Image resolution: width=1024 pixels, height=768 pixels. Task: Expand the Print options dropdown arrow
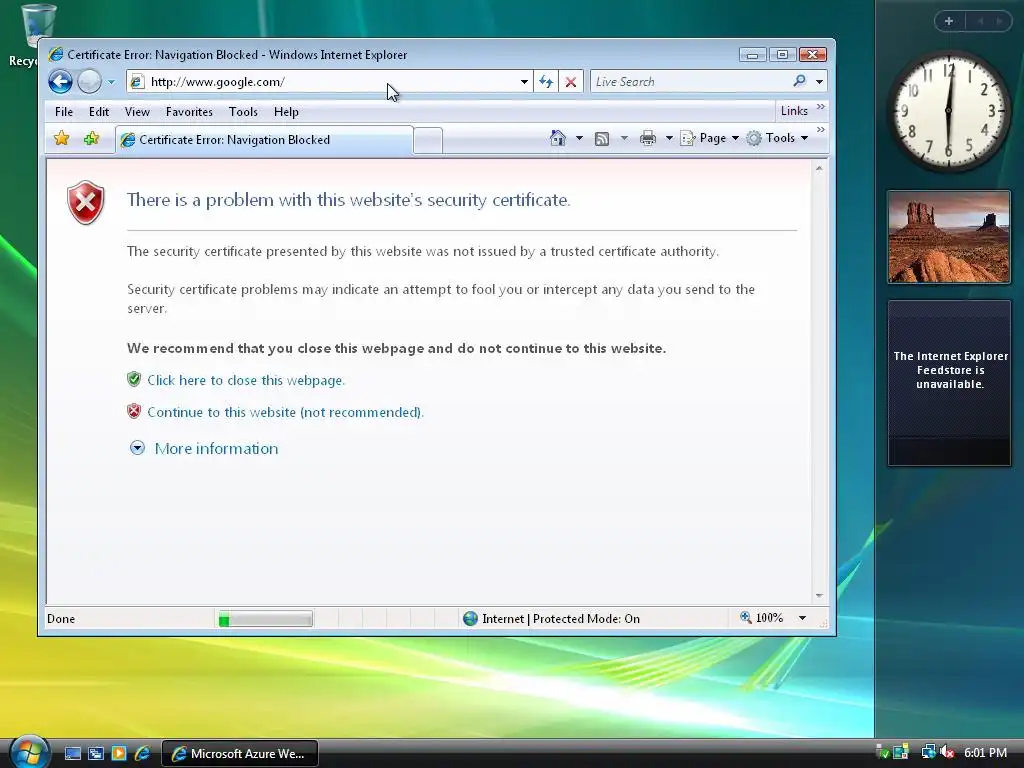pyautogui.click(x=669, y=138)
